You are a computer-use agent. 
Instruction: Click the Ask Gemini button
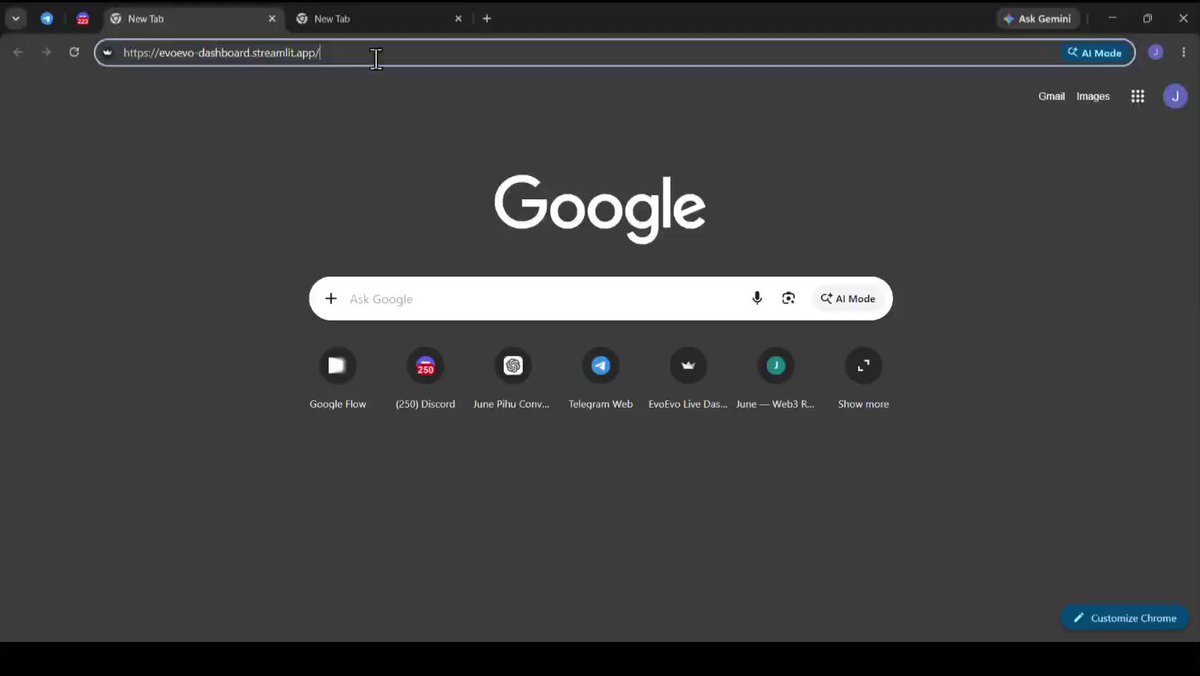point(1039,19)
